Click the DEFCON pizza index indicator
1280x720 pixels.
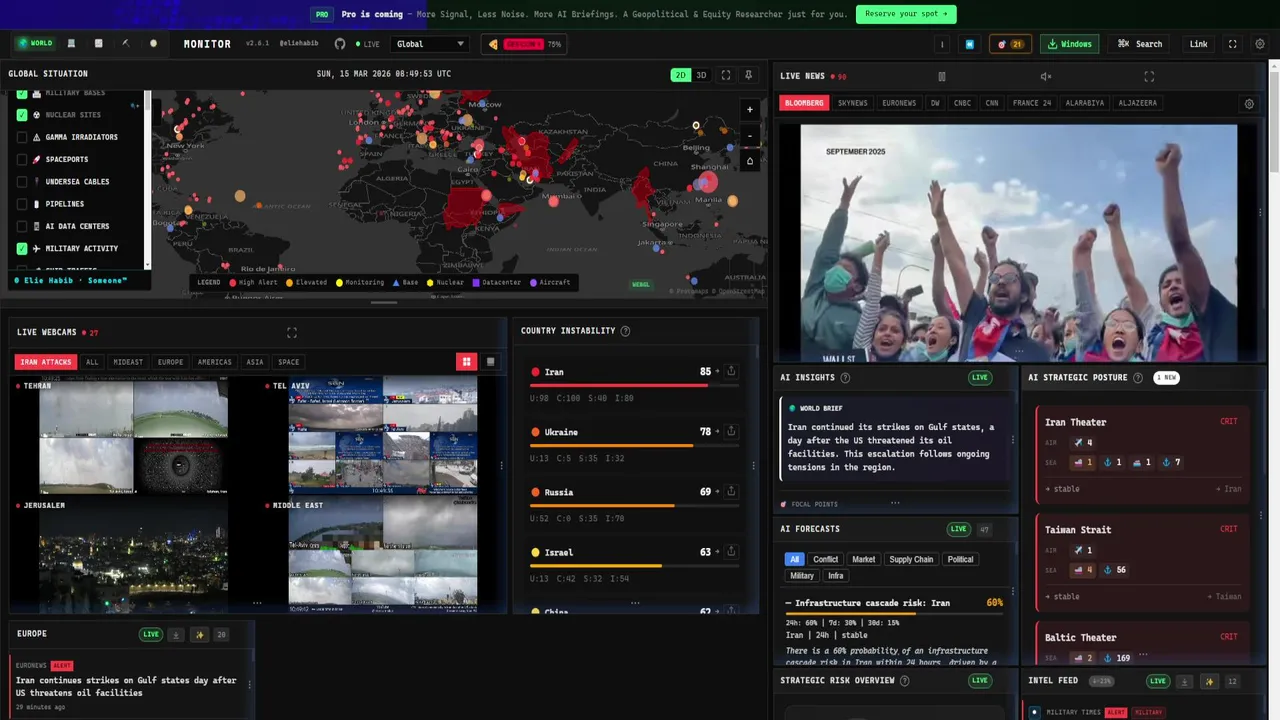(x=524, y=44)
